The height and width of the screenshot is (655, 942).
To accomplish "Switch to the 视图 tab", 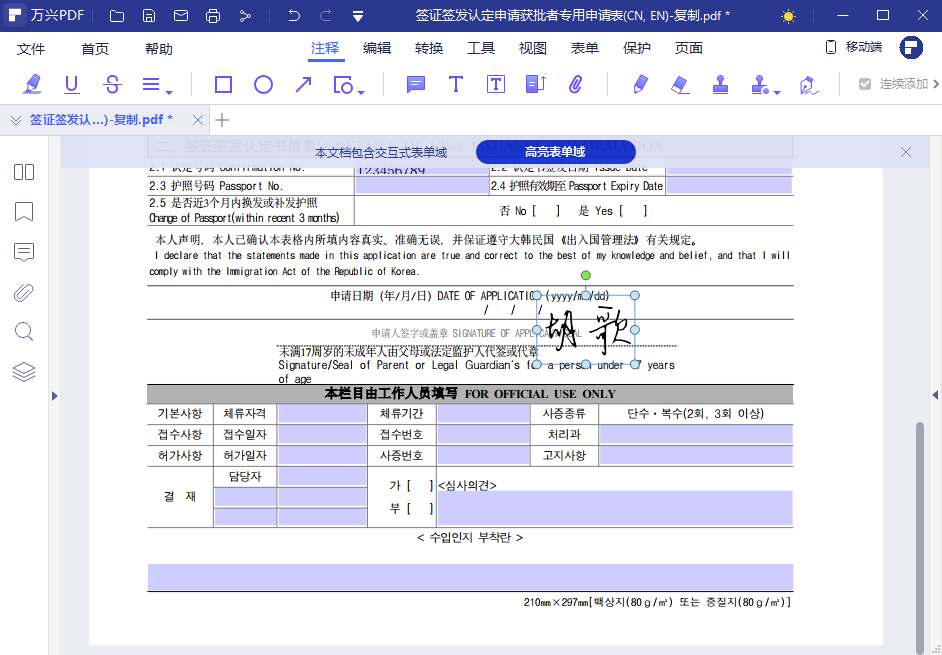I will 532,48.
